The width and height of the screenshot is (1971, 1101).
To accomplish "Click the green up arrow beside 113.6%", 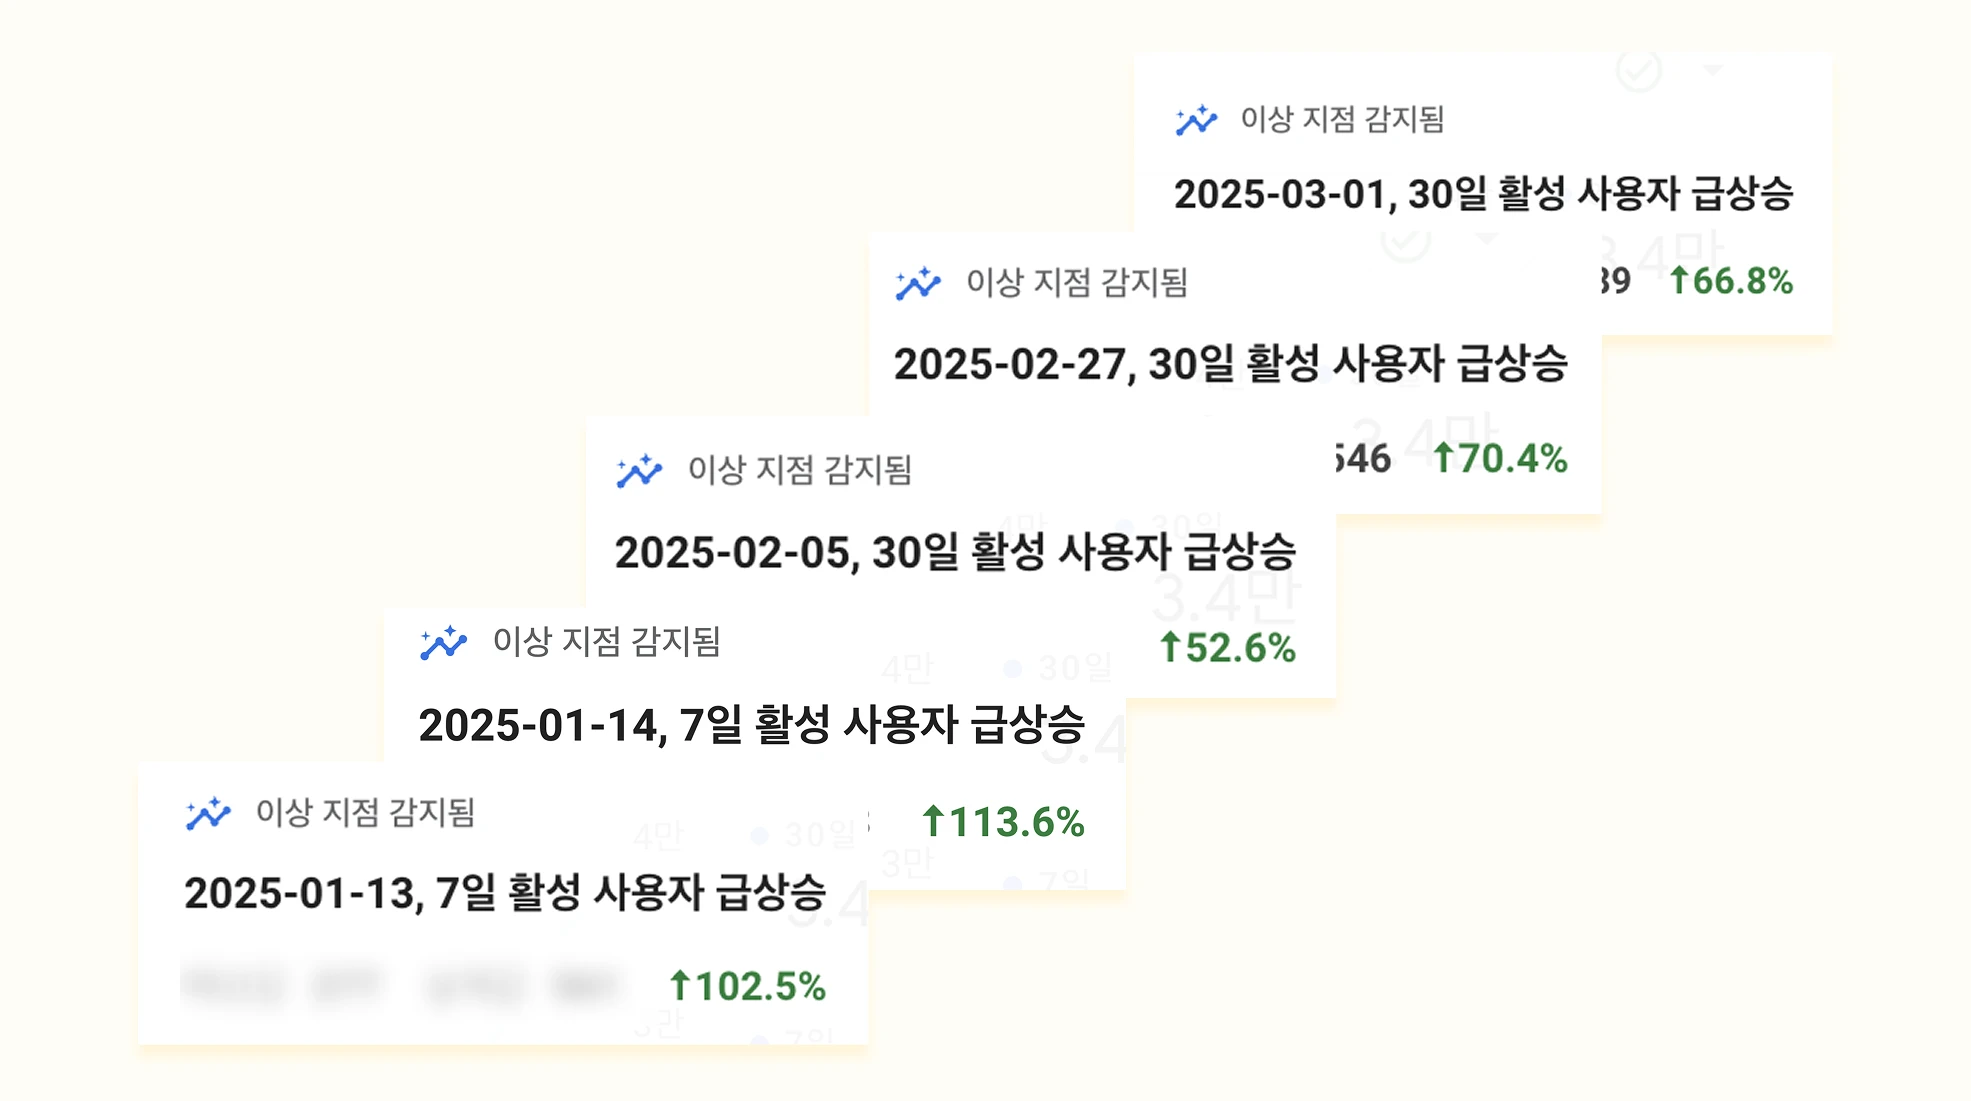I will point(933,821).
